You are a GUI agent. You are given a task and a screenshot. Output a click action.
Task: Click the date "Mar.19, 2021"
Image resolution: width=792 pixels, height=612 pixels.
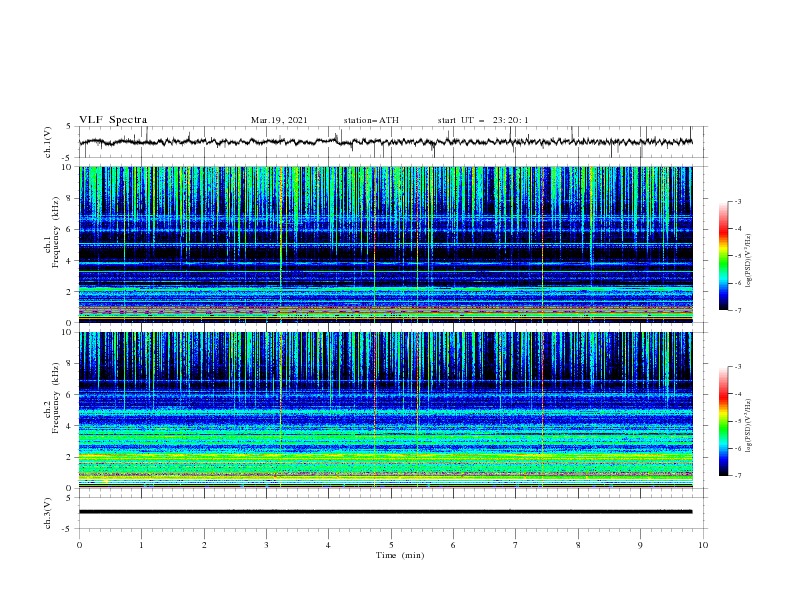tap(279, 120)
